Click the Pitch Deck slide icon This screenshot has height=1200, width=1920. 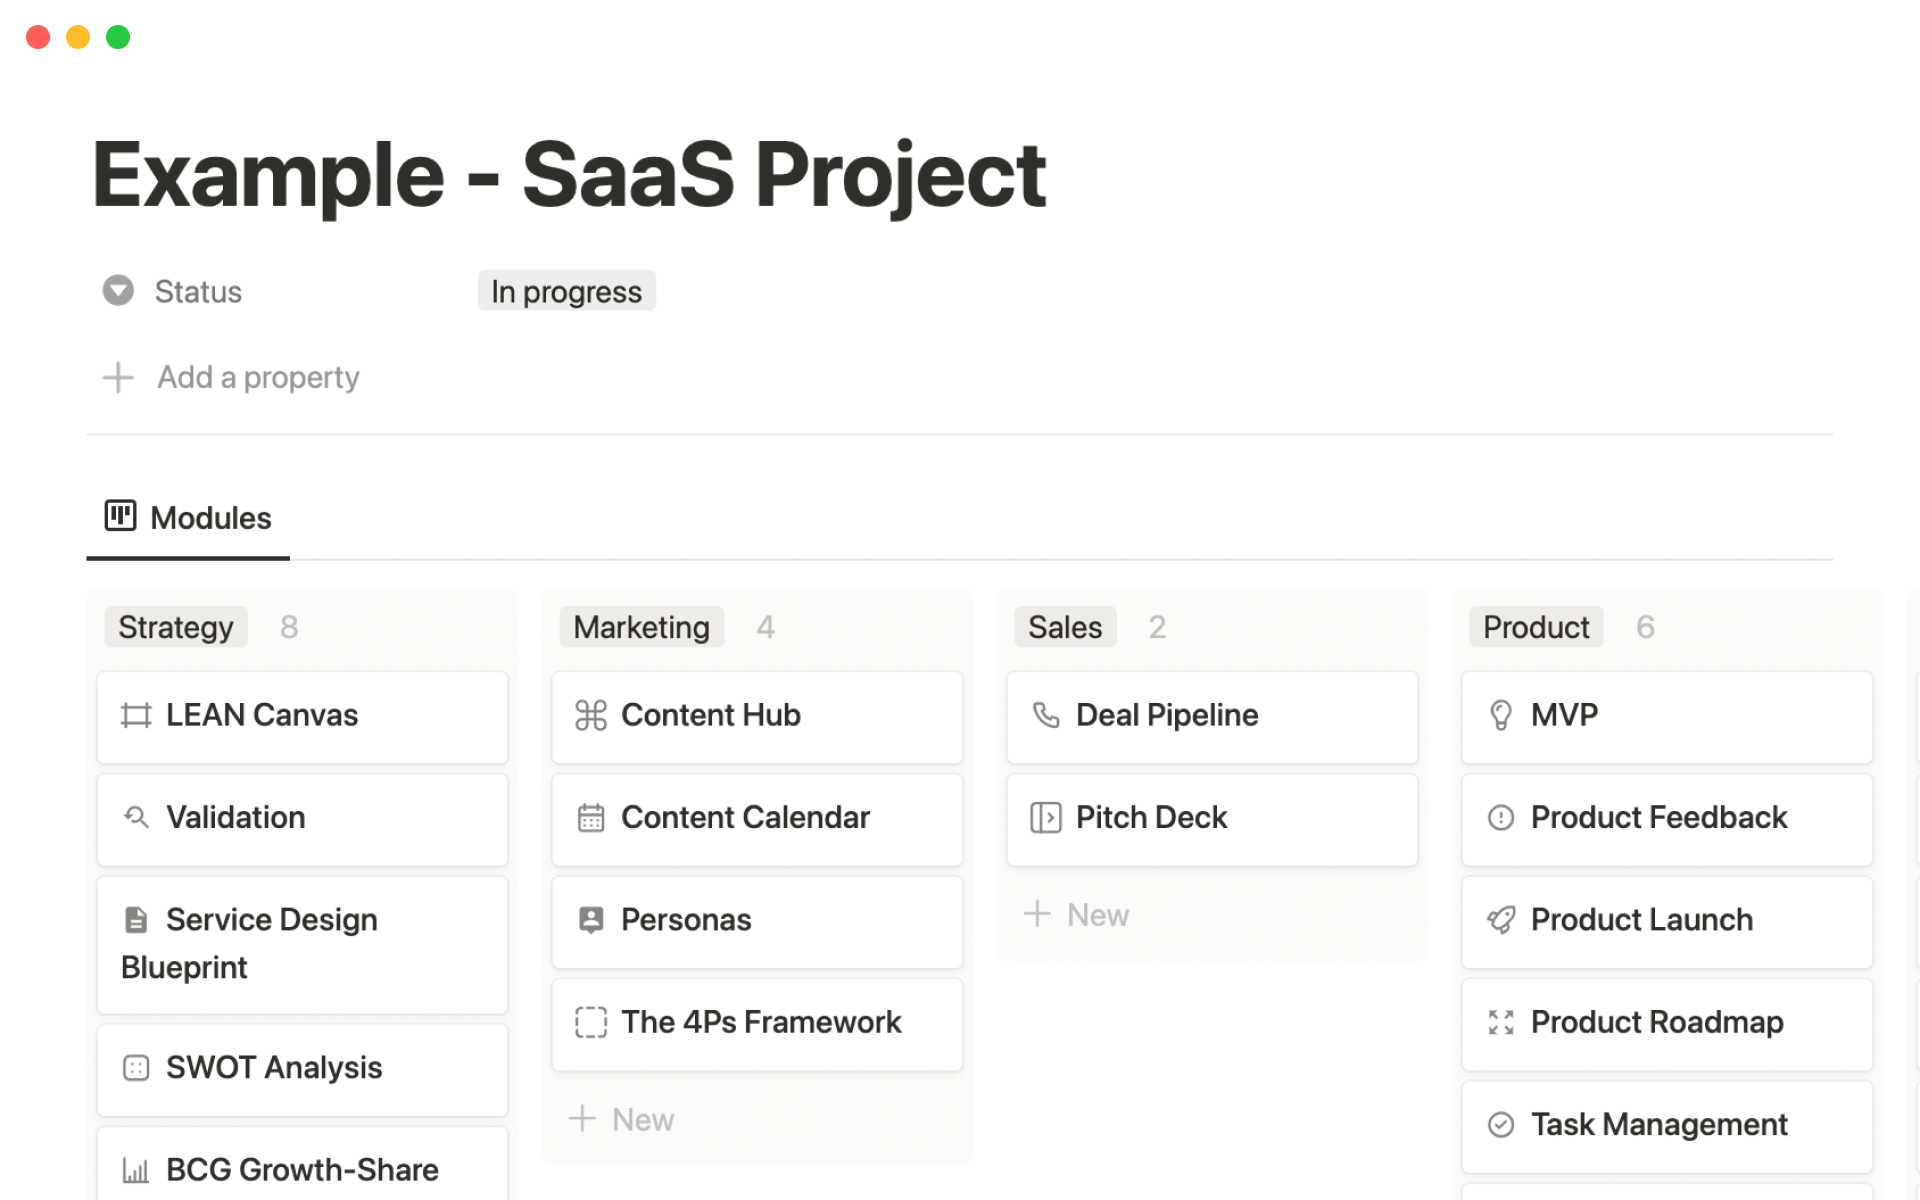point(1045,818)
